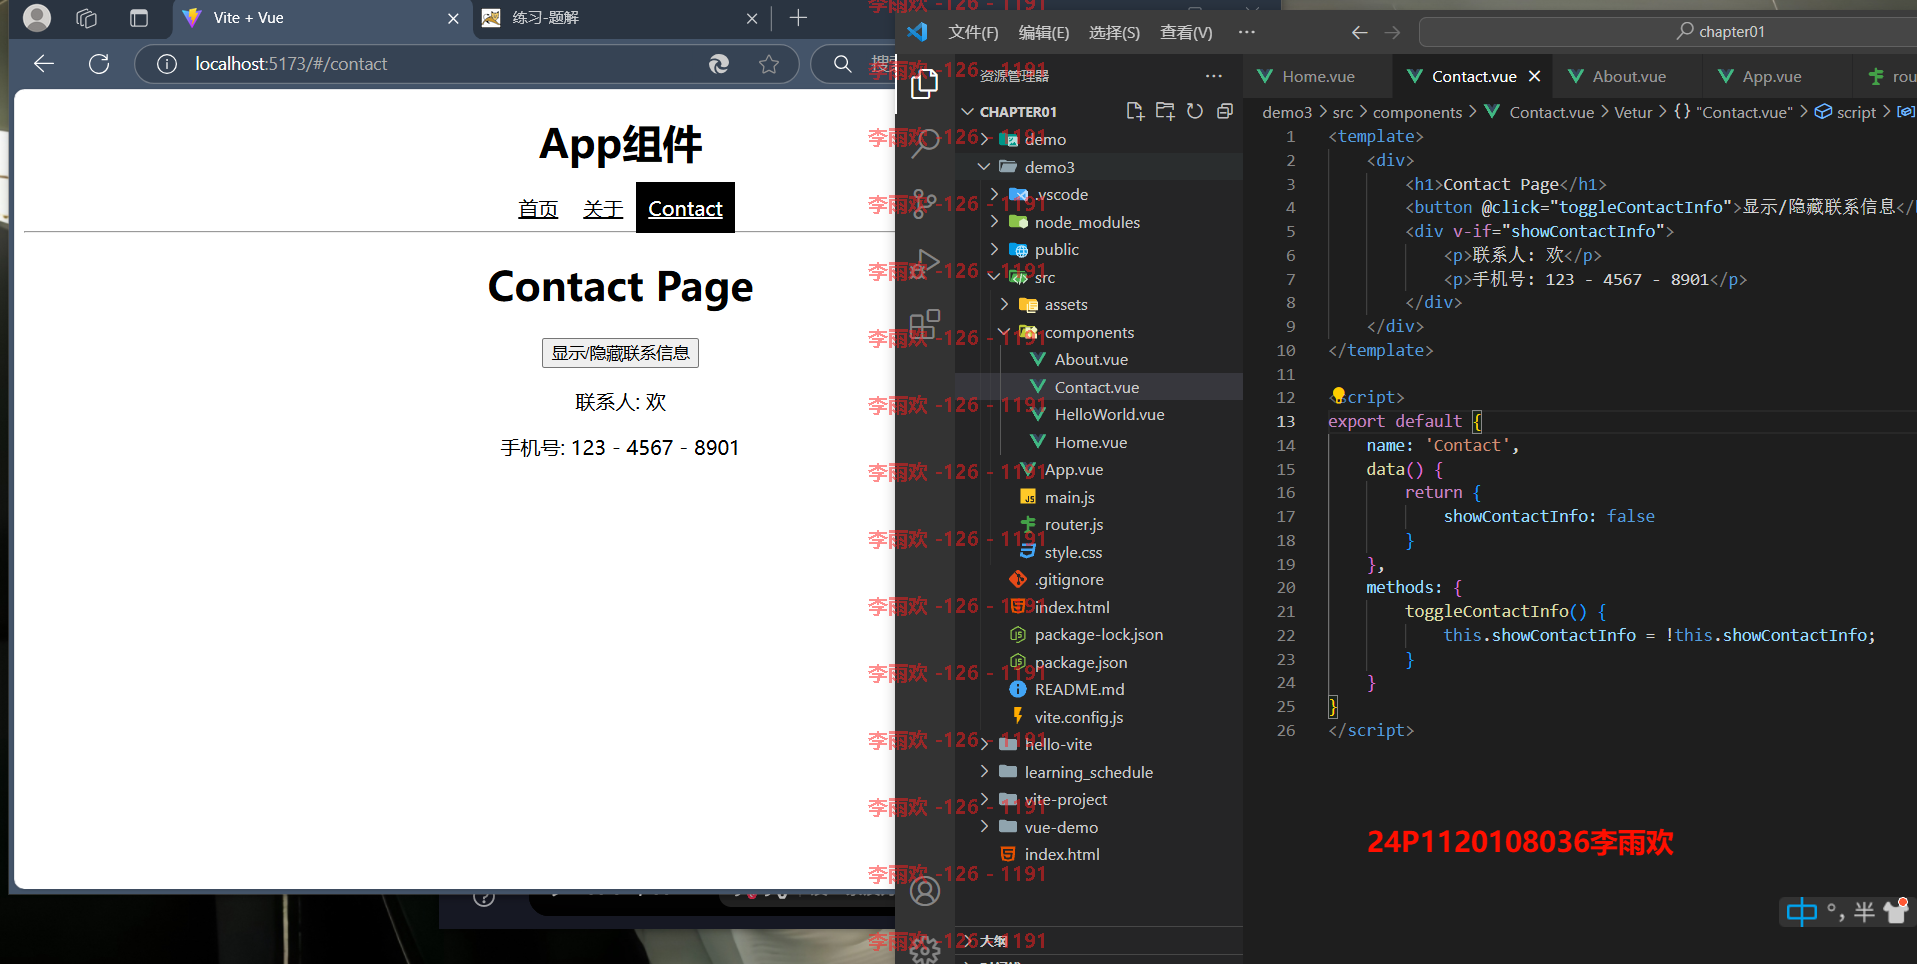Go back in VS Code navigation

coord(1359,32)
